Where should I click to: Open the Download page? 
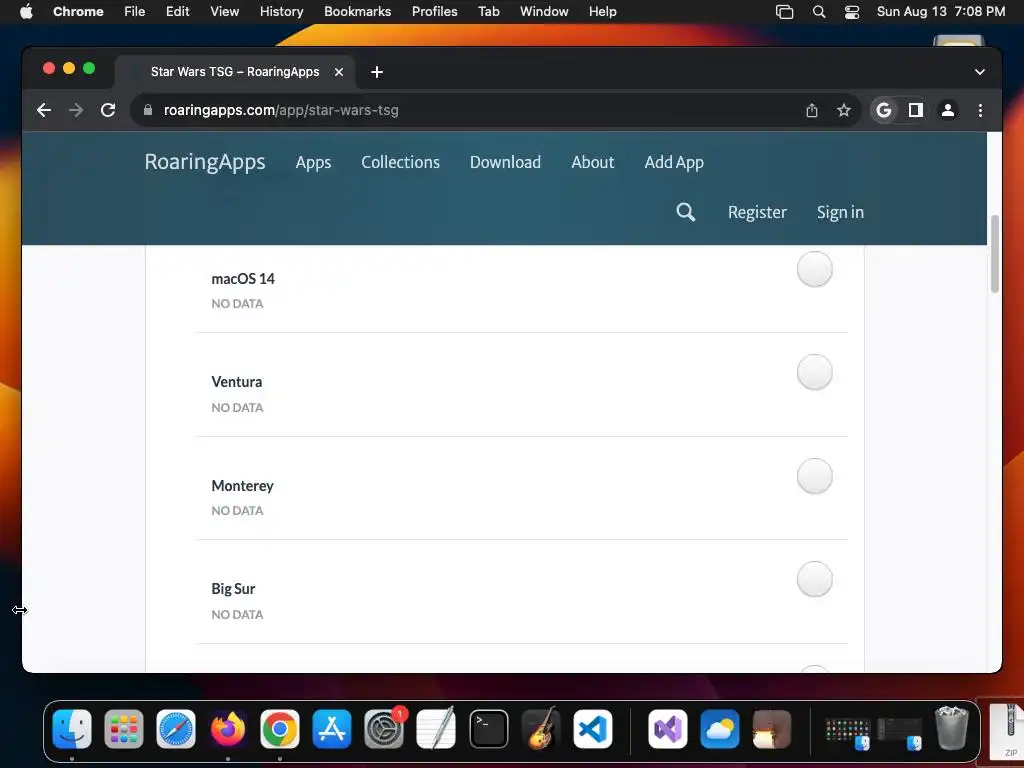tap(505, 162)
